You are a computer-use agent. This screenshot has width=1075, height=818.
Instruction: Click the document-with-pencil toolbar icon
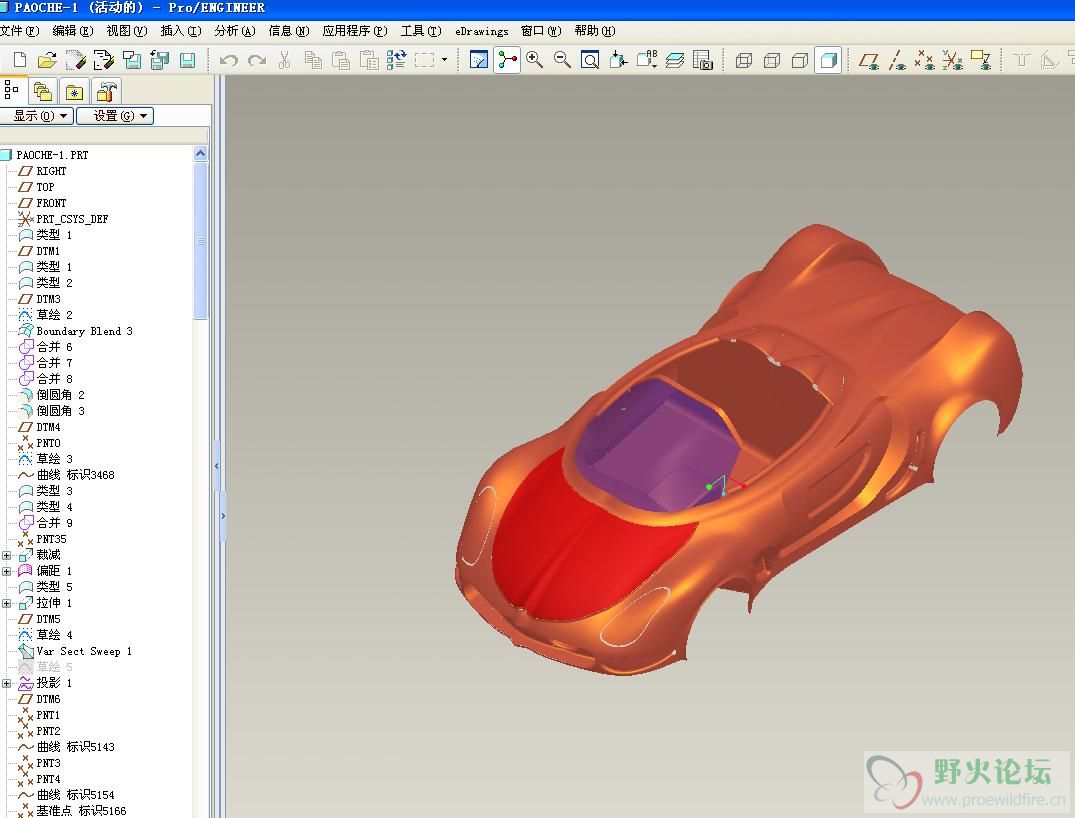pos(104,60)
